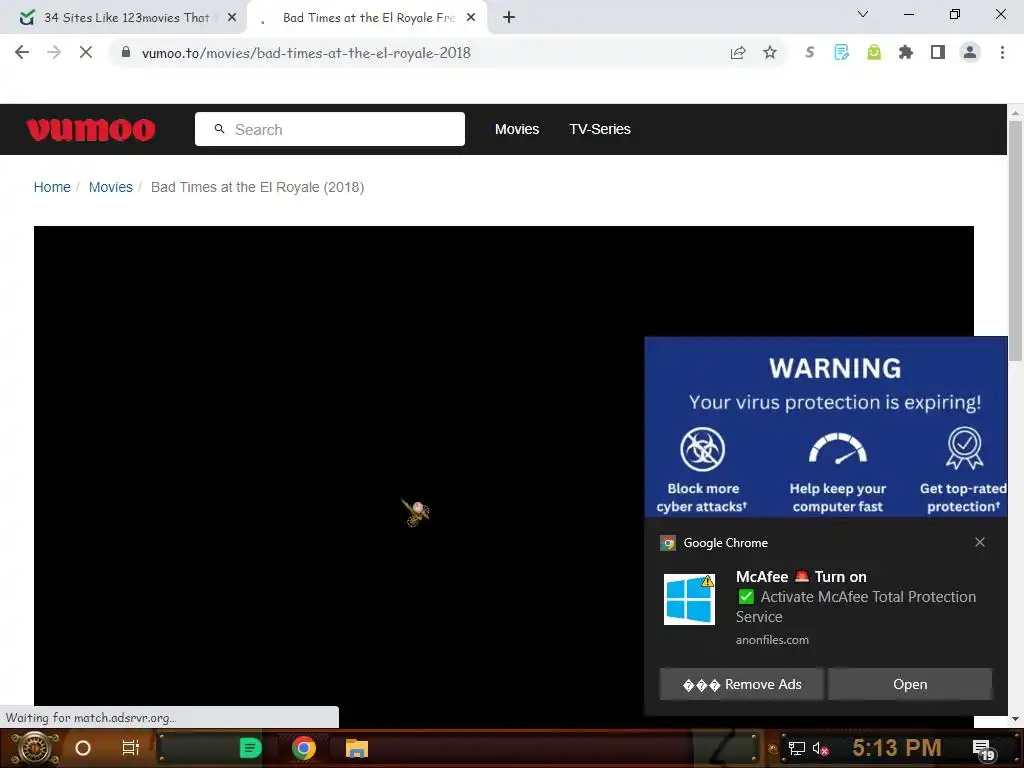Open the S extension icon in toolbar
This screenshot has width=1024, height=768.
coord(810,52)
